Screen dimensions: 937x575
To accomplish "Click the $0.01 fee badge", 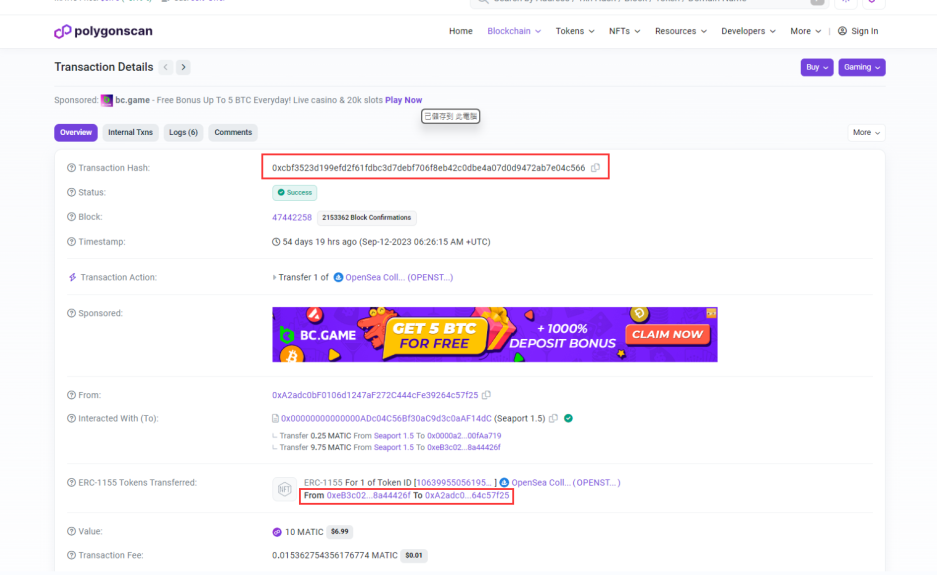I will [414, 555].
